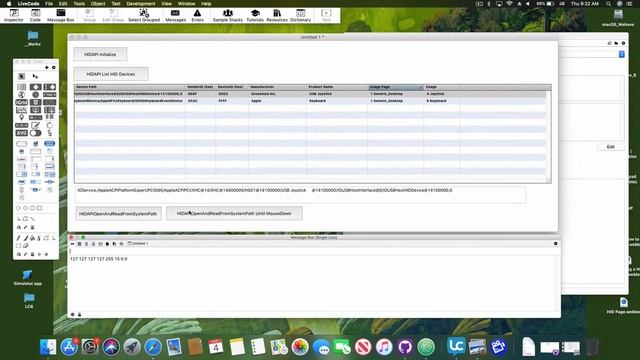Open Sample Stacks from the toolbar
The height and width of the screenshot is (360, 640).
click(x=228, y=16)
